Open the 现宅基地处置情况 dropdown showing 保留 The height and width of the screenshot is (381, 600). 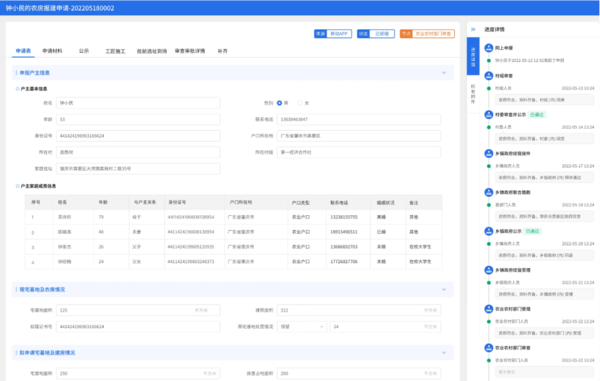[x=302, y=327]
